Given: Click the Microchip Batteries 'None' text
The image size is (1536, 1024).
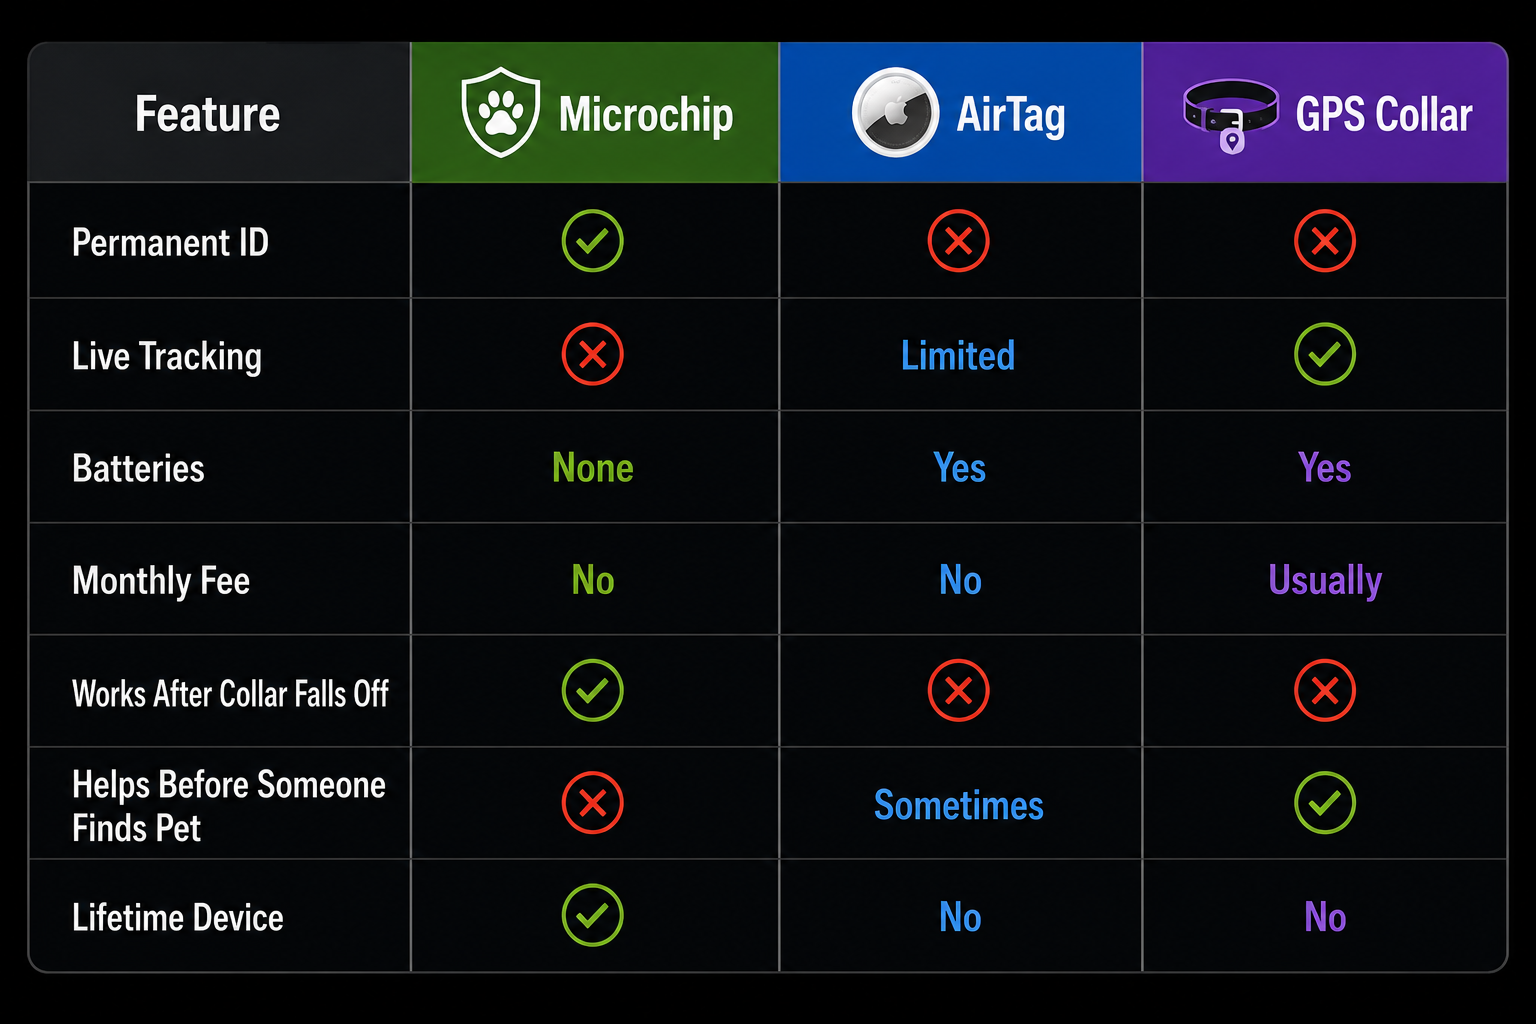Looking at the screenshot, I should click(x=593, y=468).
